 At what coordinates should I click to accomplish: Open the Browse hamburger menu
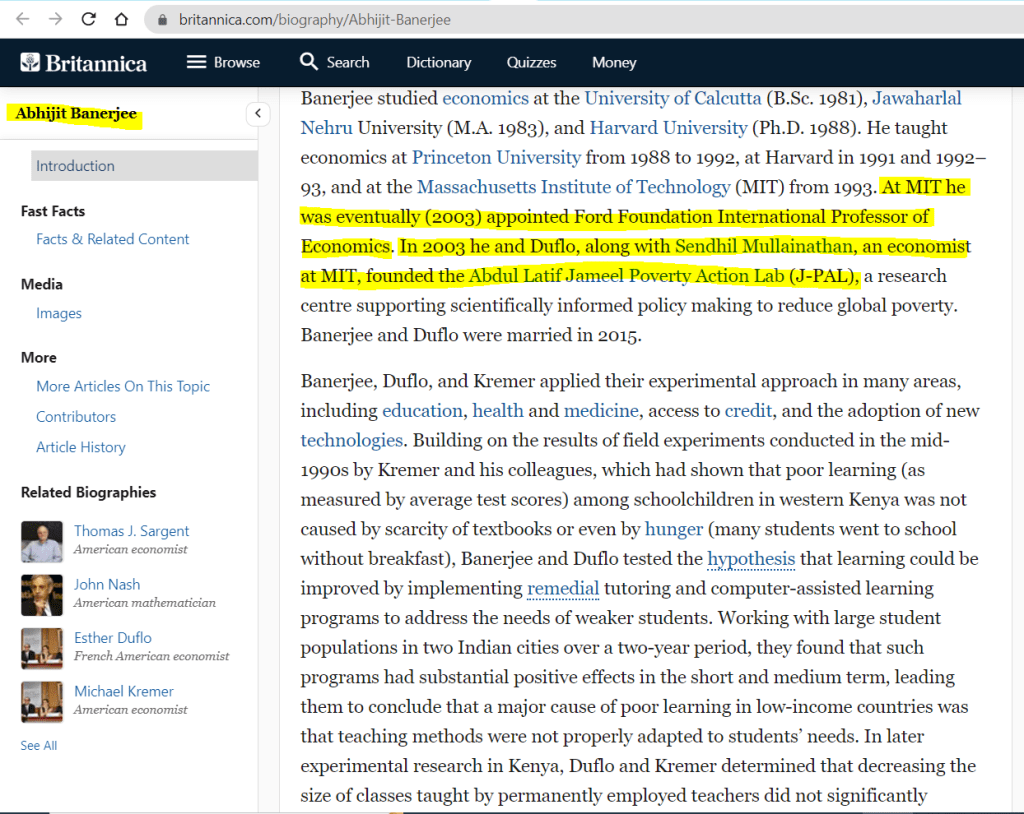coord(197,62)
